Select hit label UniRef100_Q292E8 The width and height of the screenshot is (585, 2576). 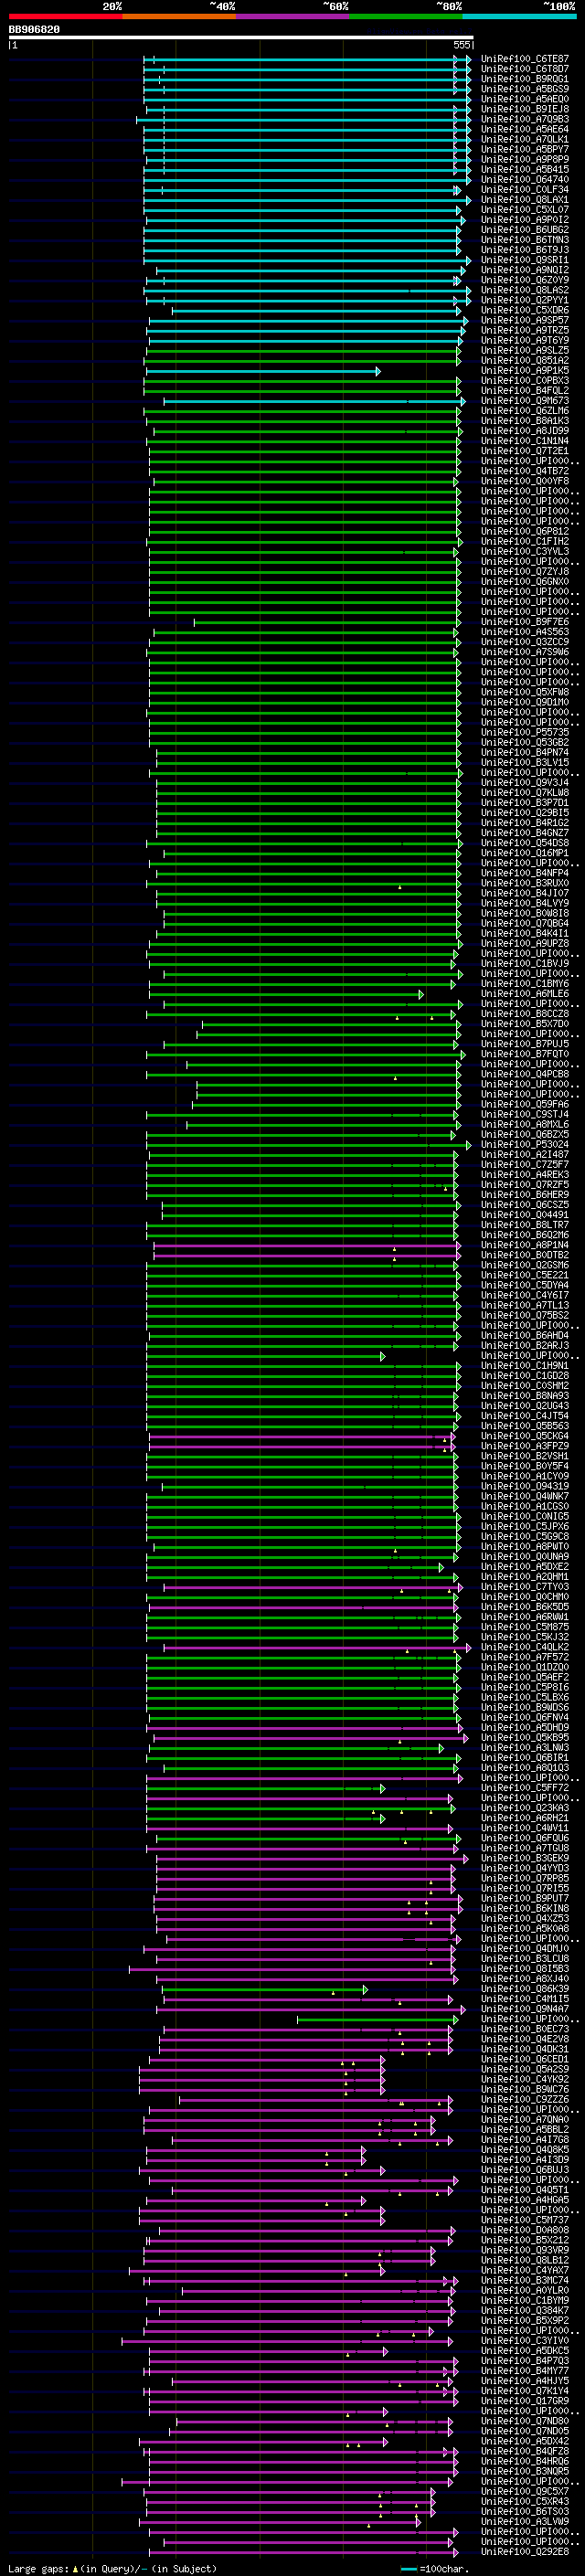coord(525,2551)
